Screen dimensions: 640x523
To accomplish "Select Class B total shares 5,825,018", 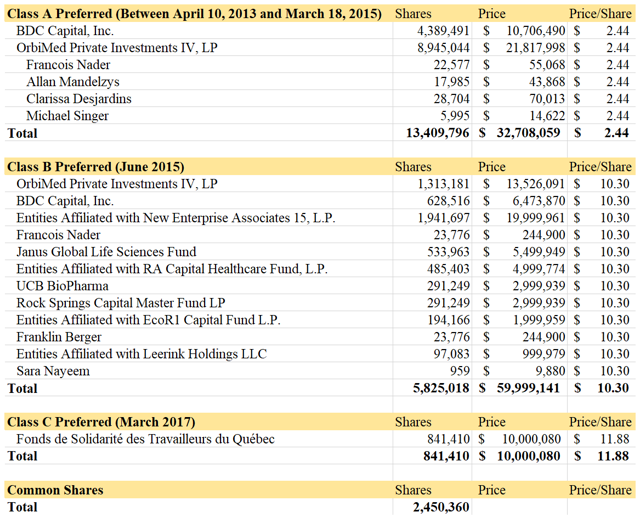I will (441, 388).
